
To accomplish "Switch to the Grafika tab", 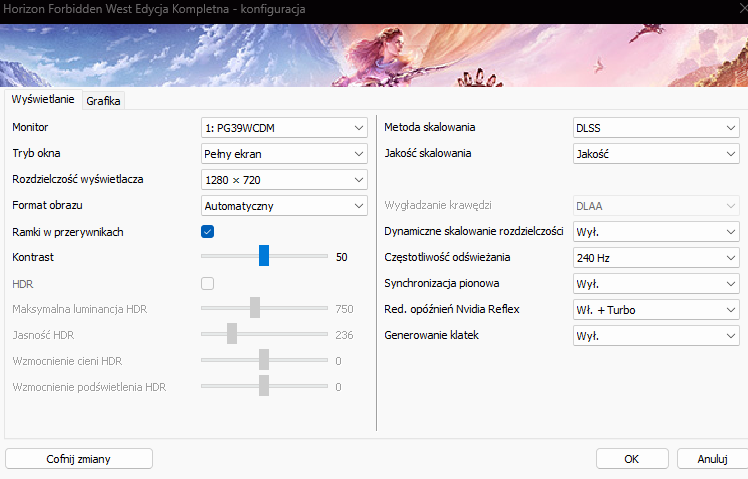I will point(103,101).
